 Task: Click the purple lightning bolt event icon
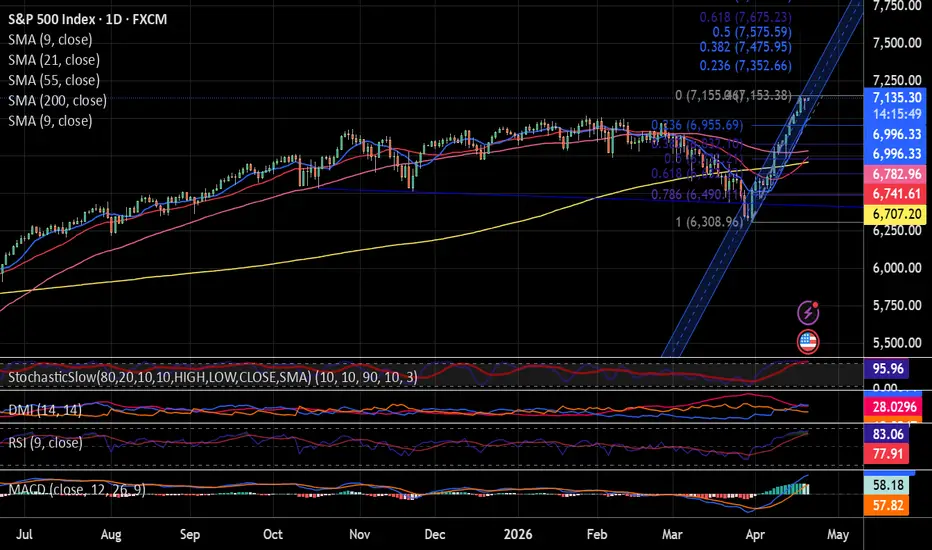click(x=808, y=313)
